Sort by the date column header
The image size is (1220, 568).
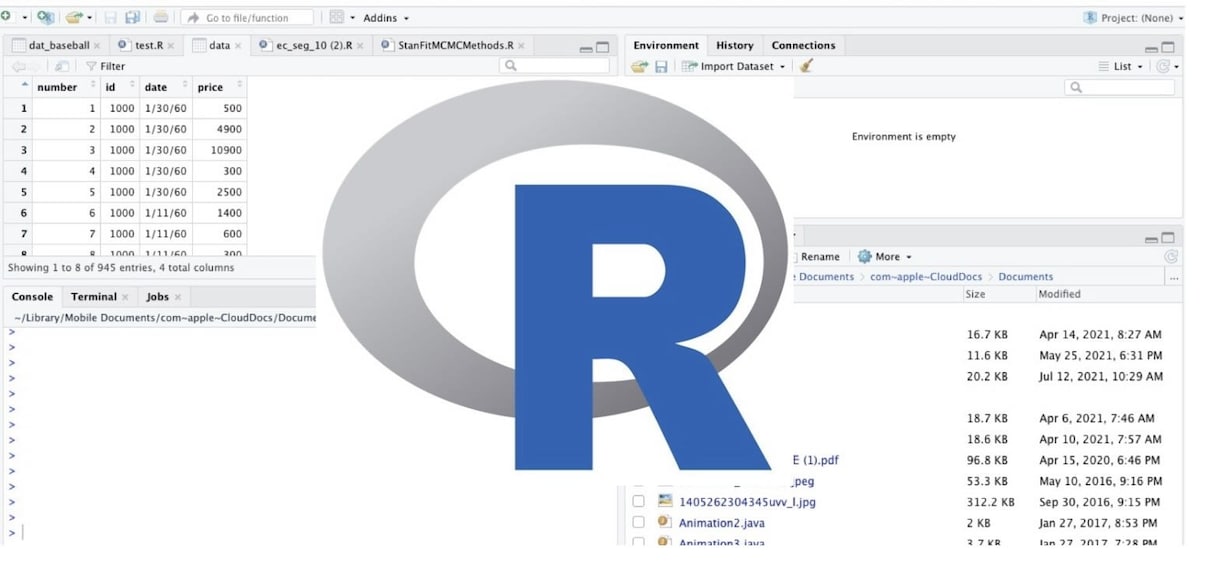(x=164, y=87)
